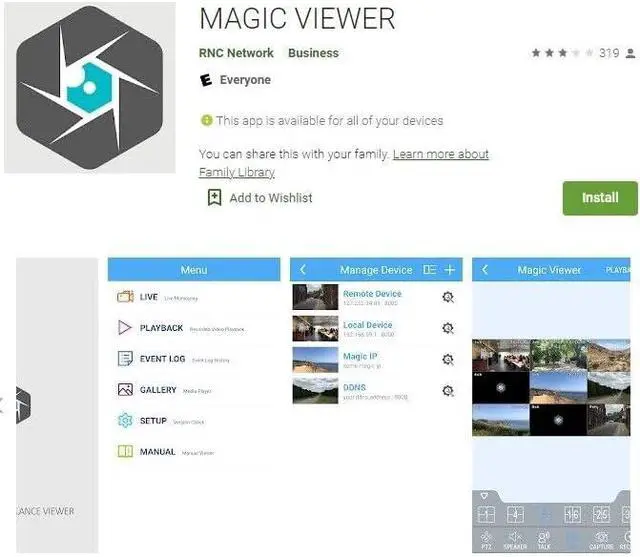Collapse the control panel with down triangle

tap(484, 496)
